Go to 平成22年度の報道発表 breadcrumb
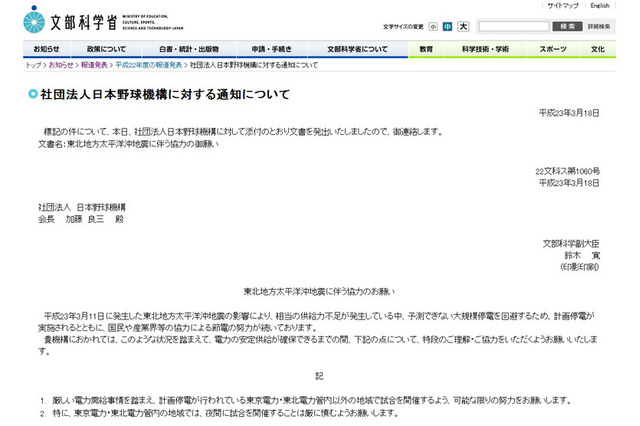The width and height of the screenshot is (640, 426). [x=149, y=65]
